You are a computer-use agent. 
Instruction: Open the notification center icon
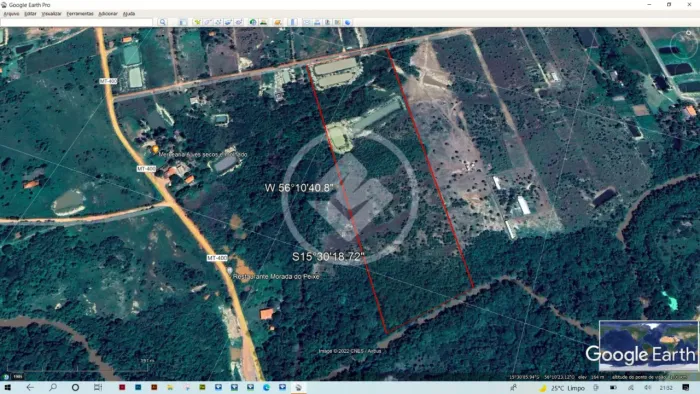[686, 388]
